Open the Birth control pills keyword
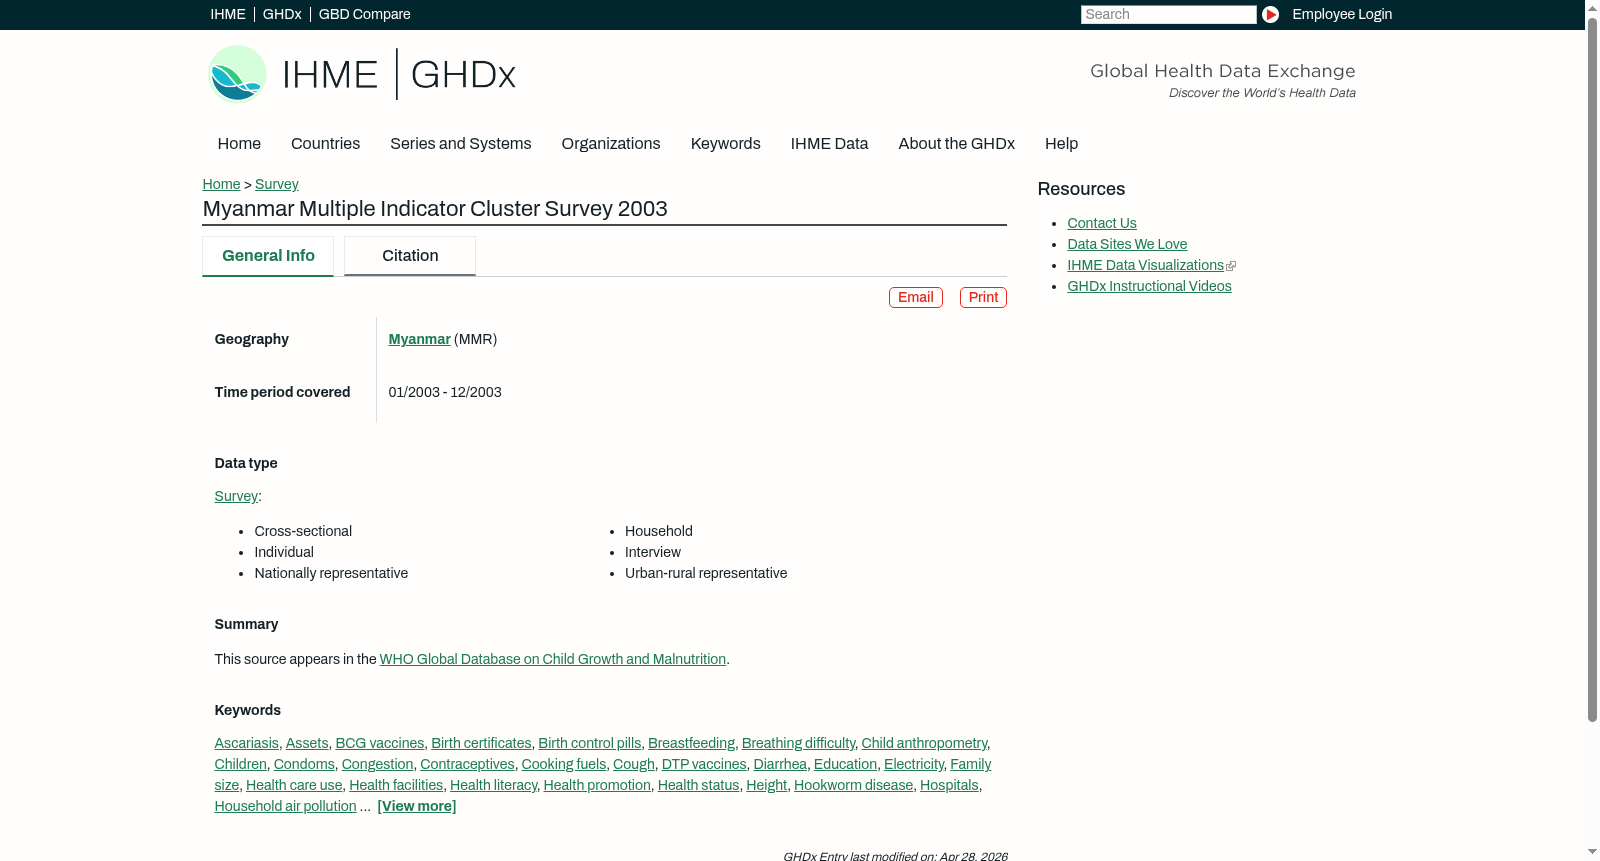 590,743
